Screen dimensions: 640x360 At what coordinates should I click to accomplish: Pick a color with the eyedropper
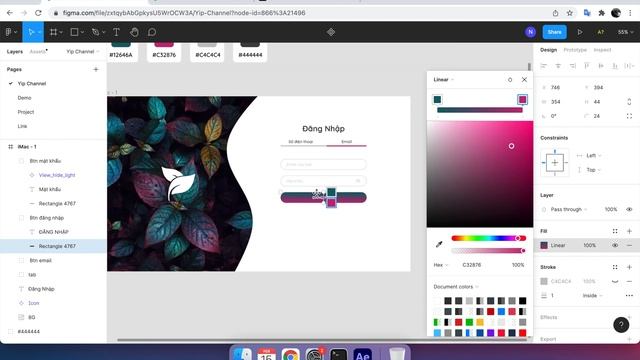pyautogui.click(x=439, y=244)
